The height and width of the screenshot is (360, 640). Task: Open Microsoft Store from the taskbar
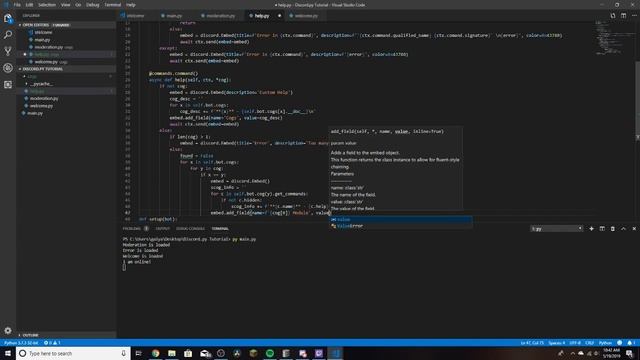(188, 353)
